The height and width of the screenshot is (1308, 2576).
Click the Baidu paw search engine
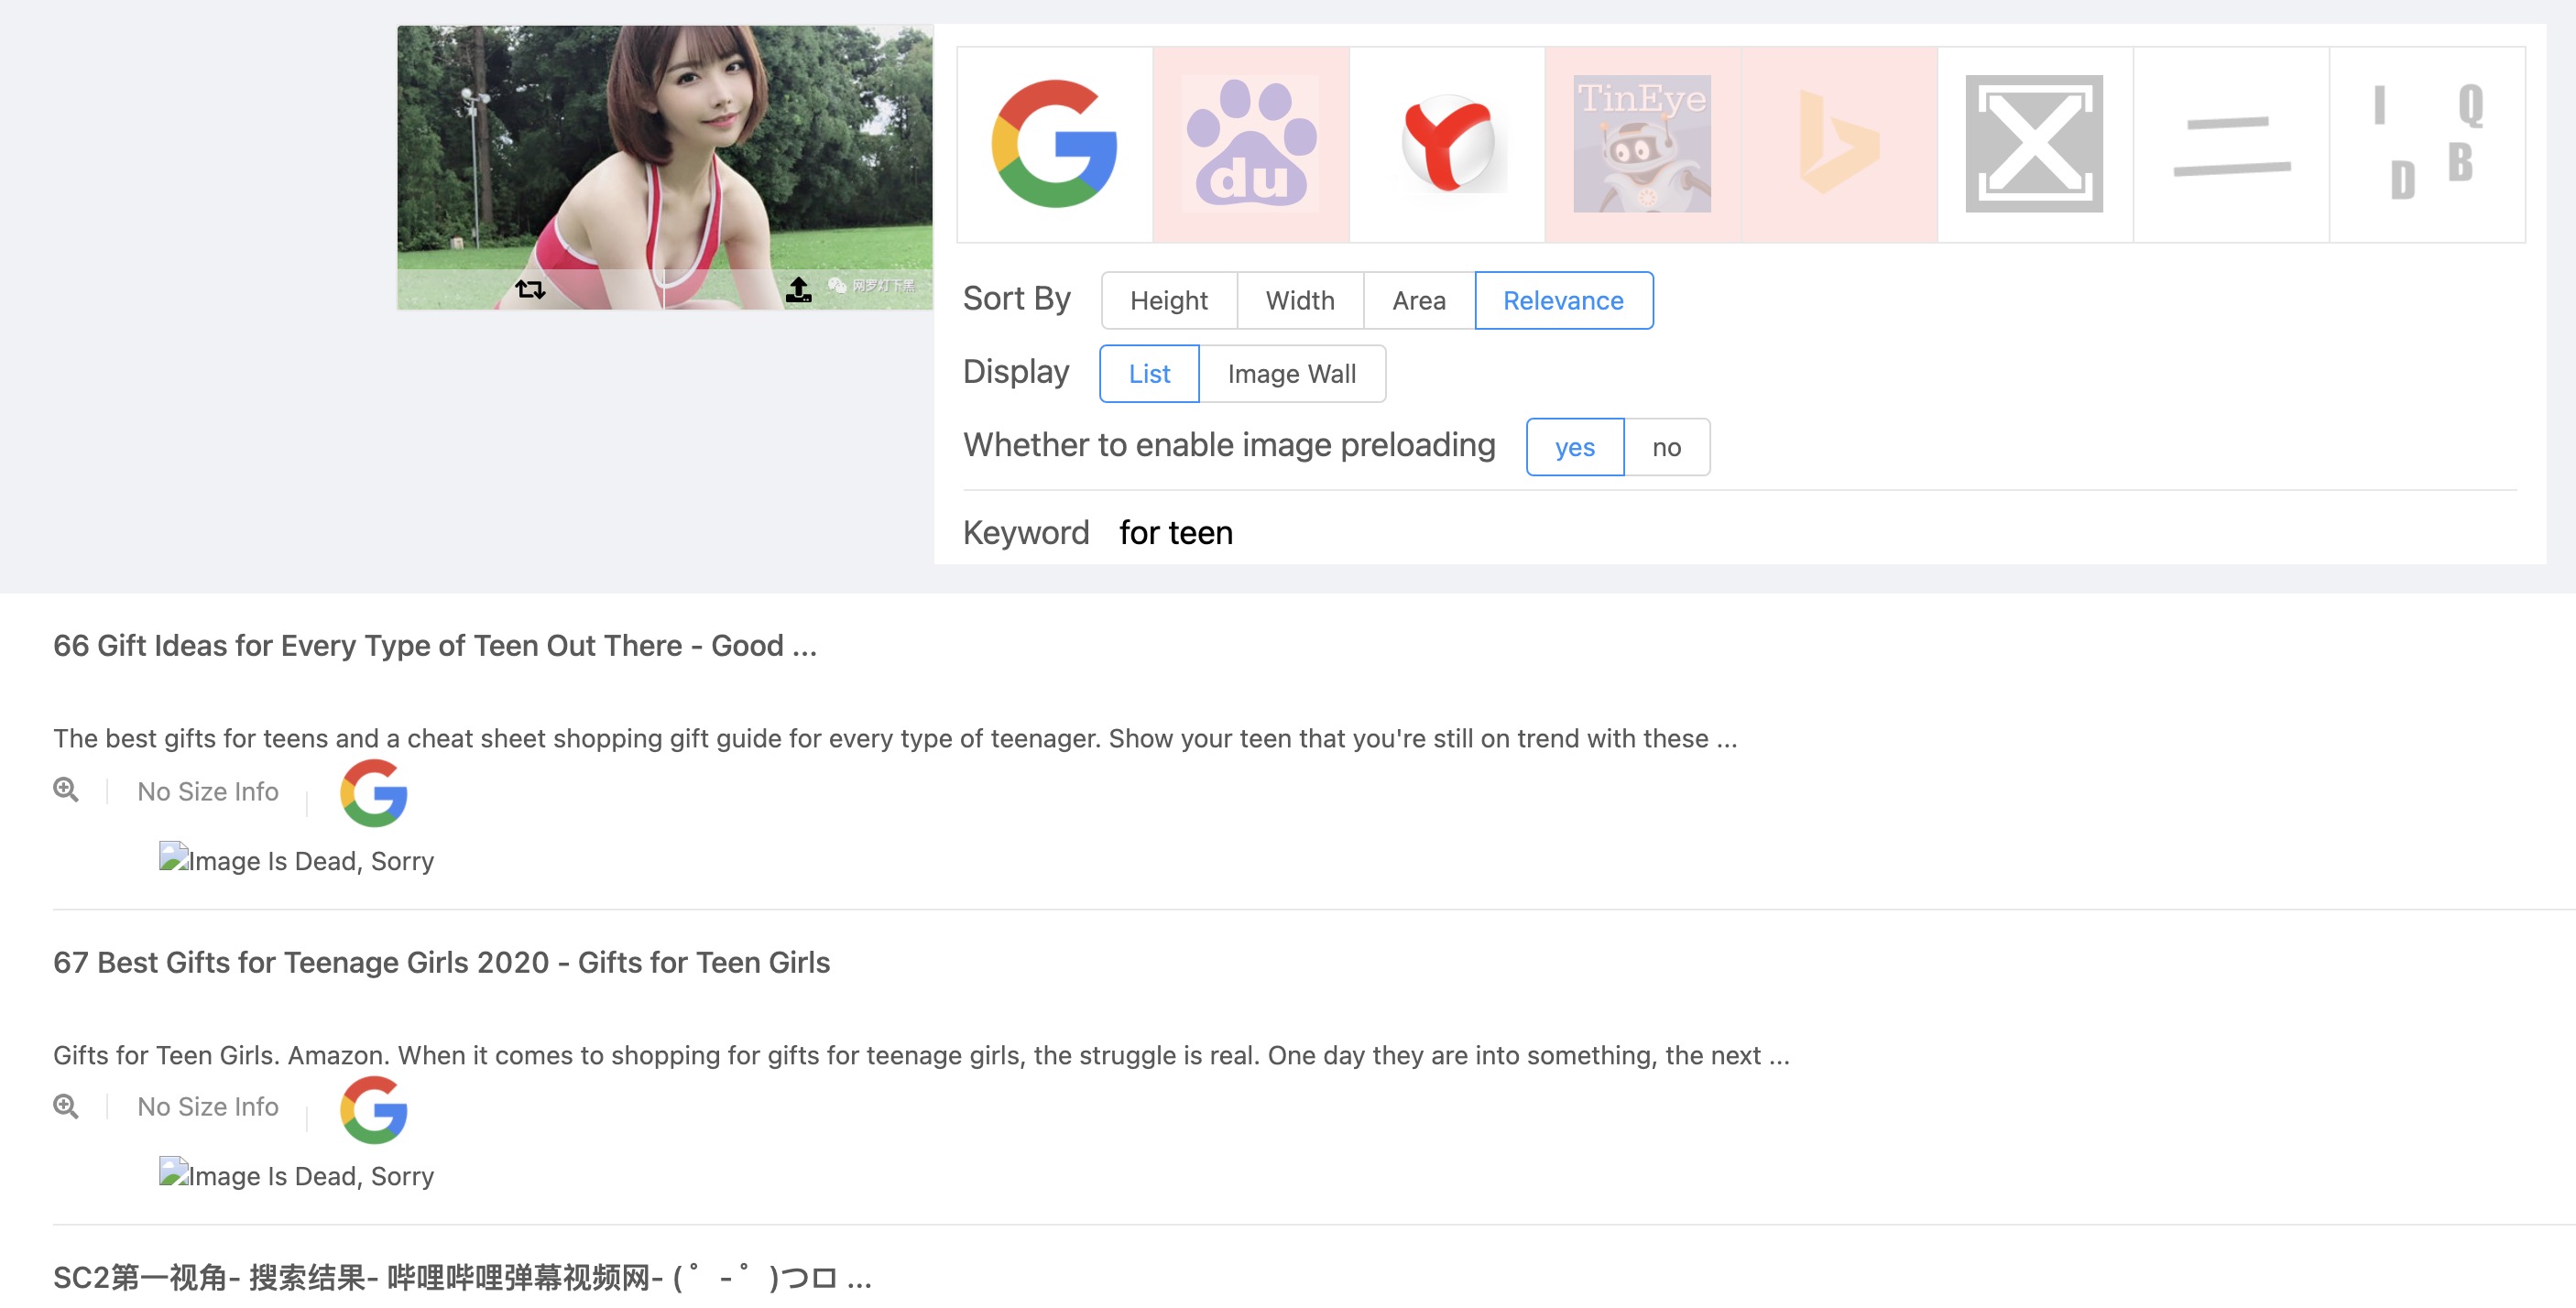click(1250, 144)
